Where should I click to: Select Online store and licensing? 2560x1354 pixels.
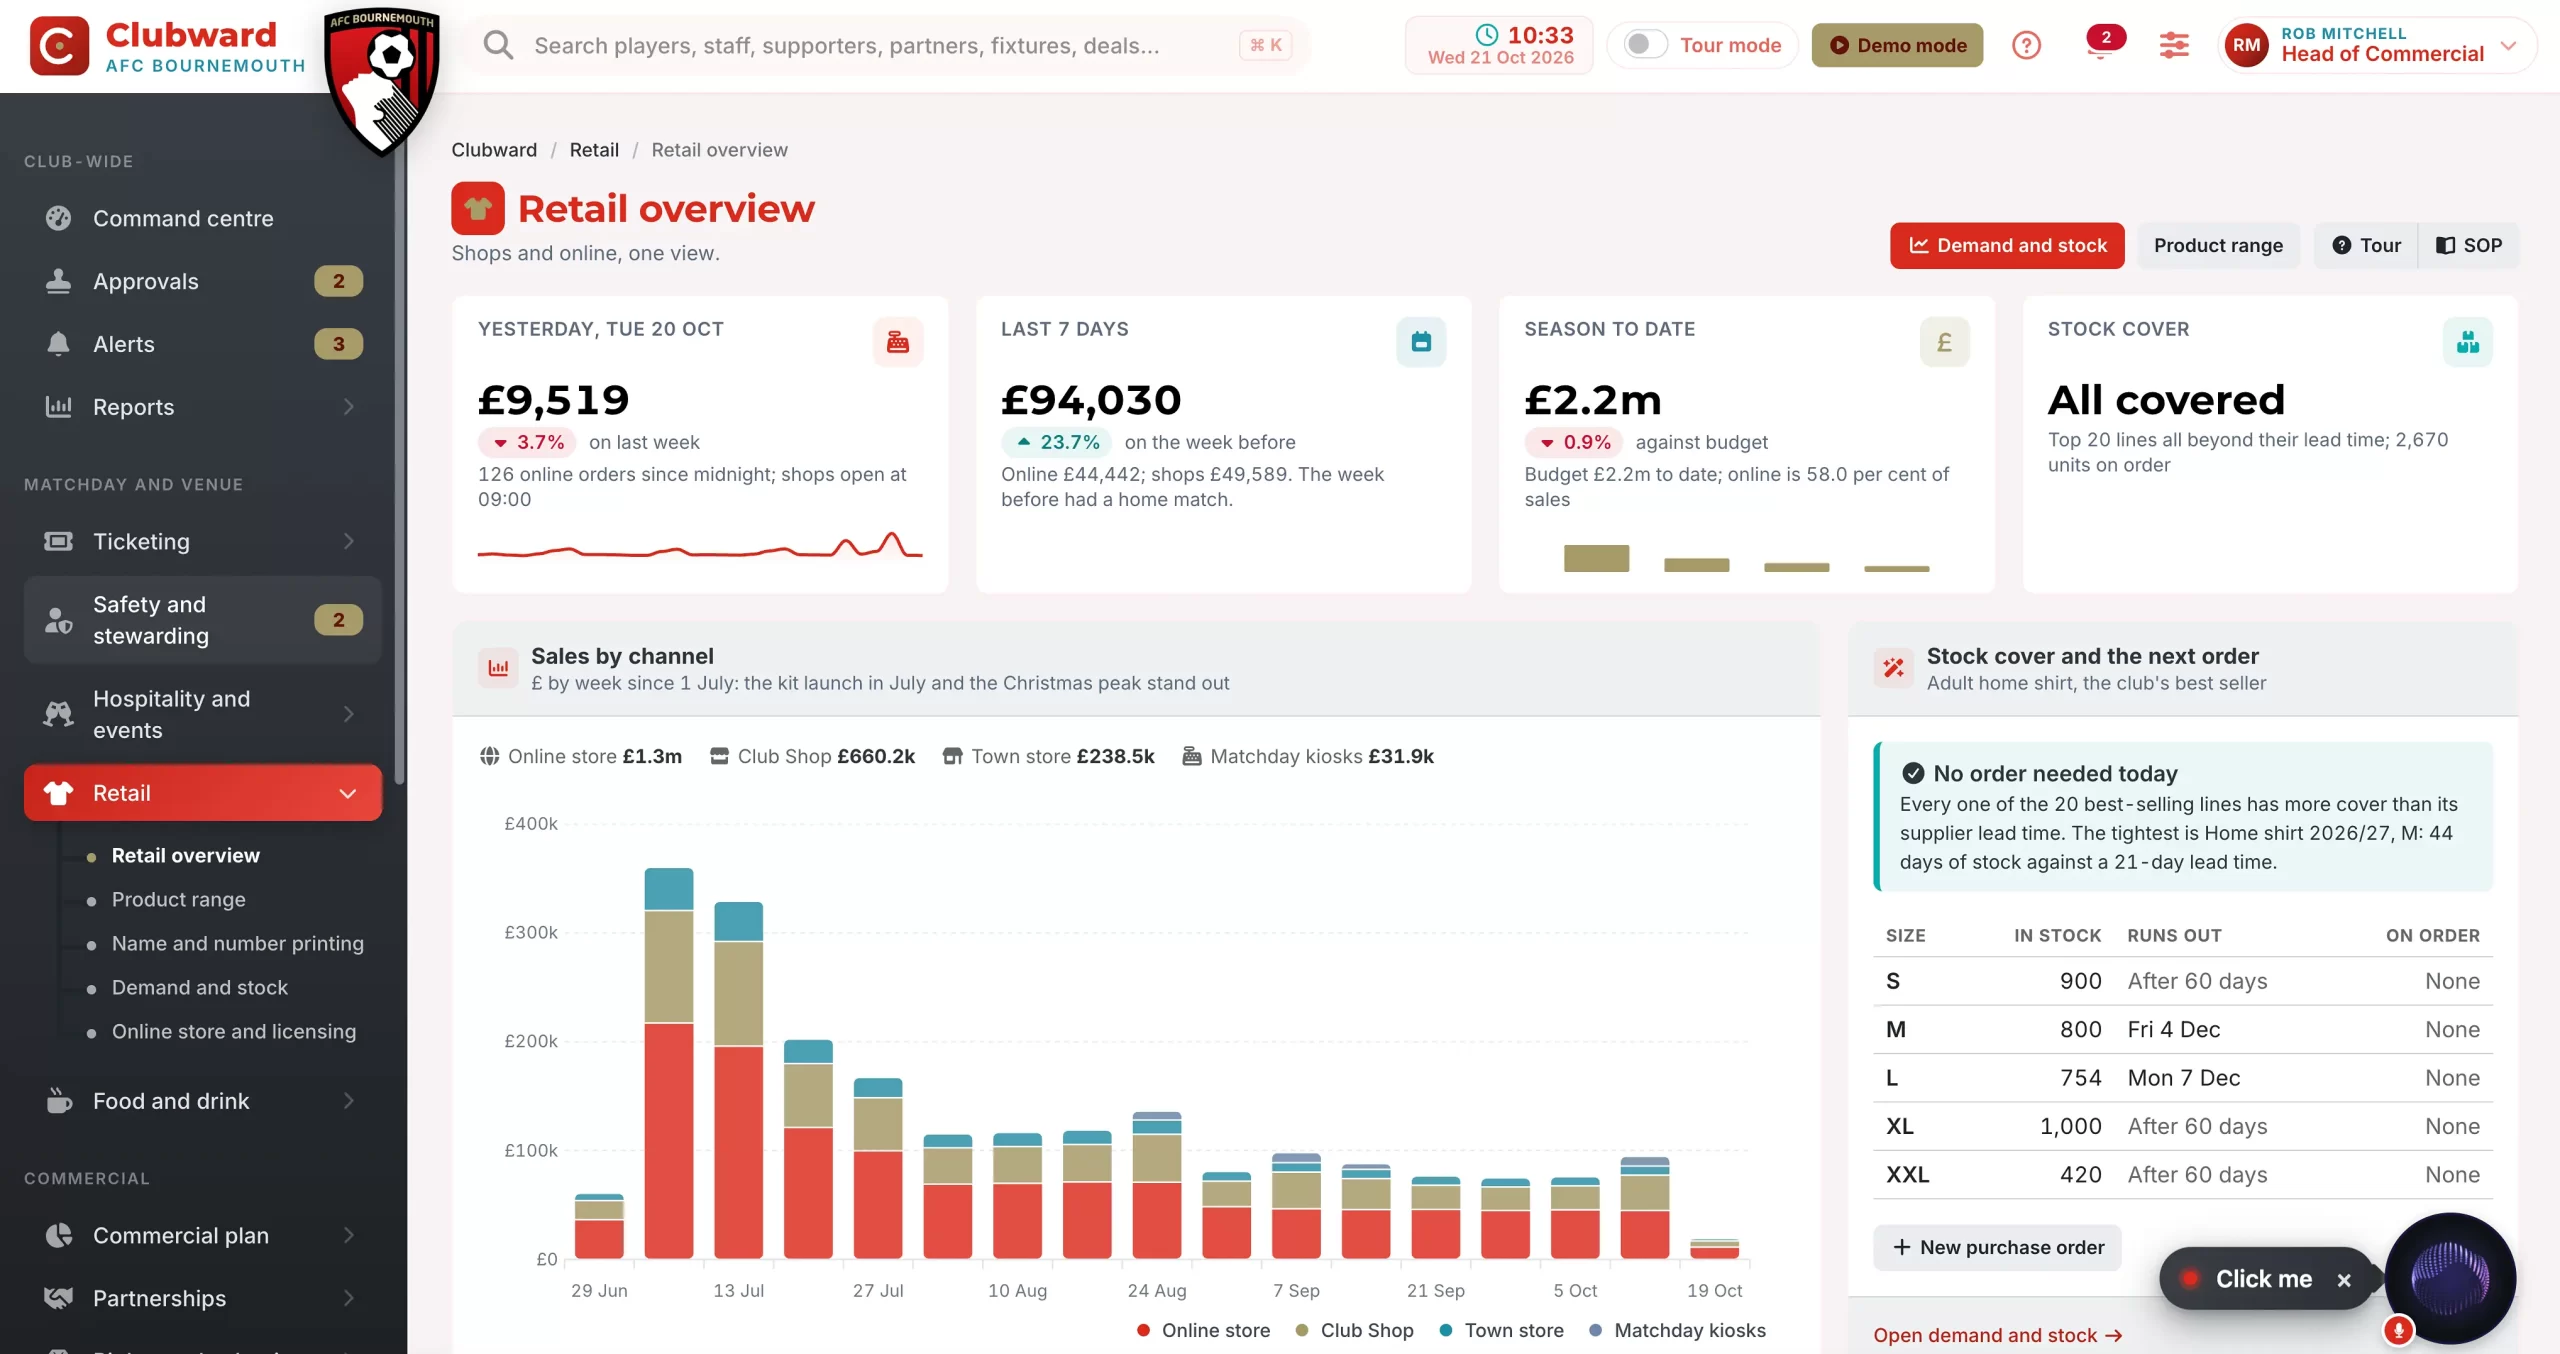[233, 1031]
